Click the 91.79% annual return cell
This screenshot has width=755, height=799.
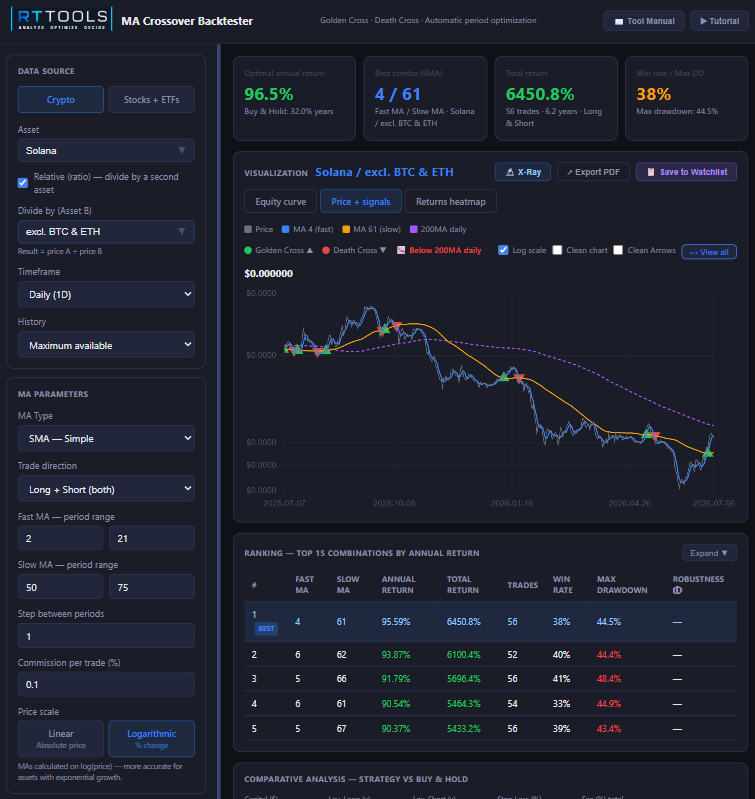(396, 679)
